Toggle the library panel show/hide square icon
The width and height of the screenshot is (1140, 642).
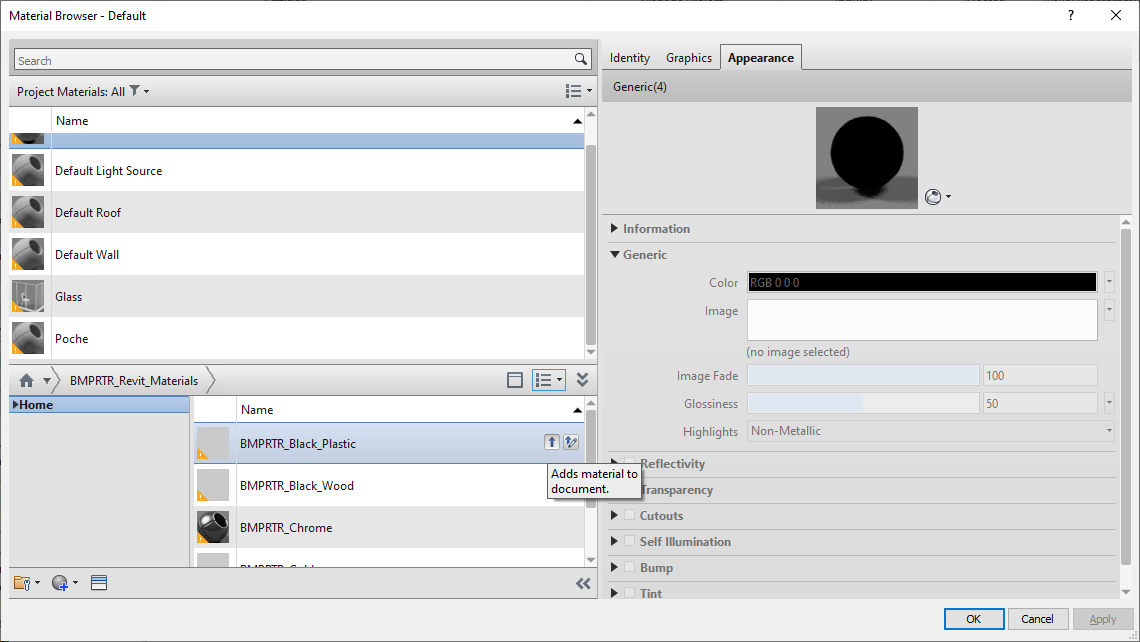[x=515, y=380]
